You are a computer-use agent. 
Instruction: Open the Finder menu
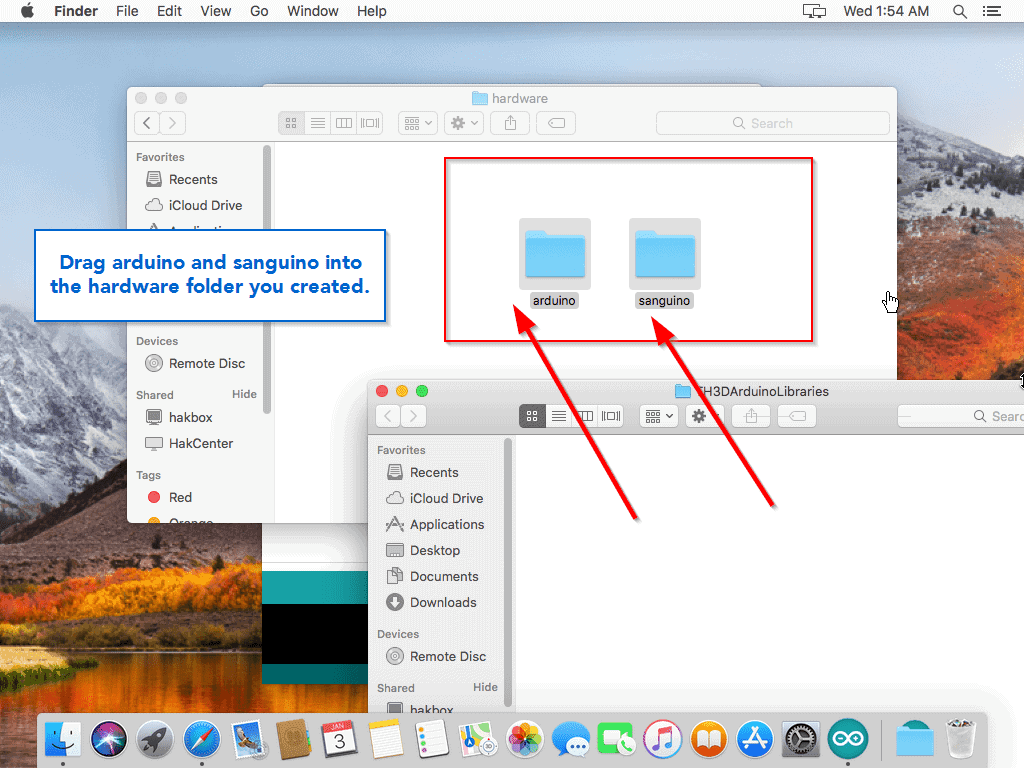[x=76, y=11]
